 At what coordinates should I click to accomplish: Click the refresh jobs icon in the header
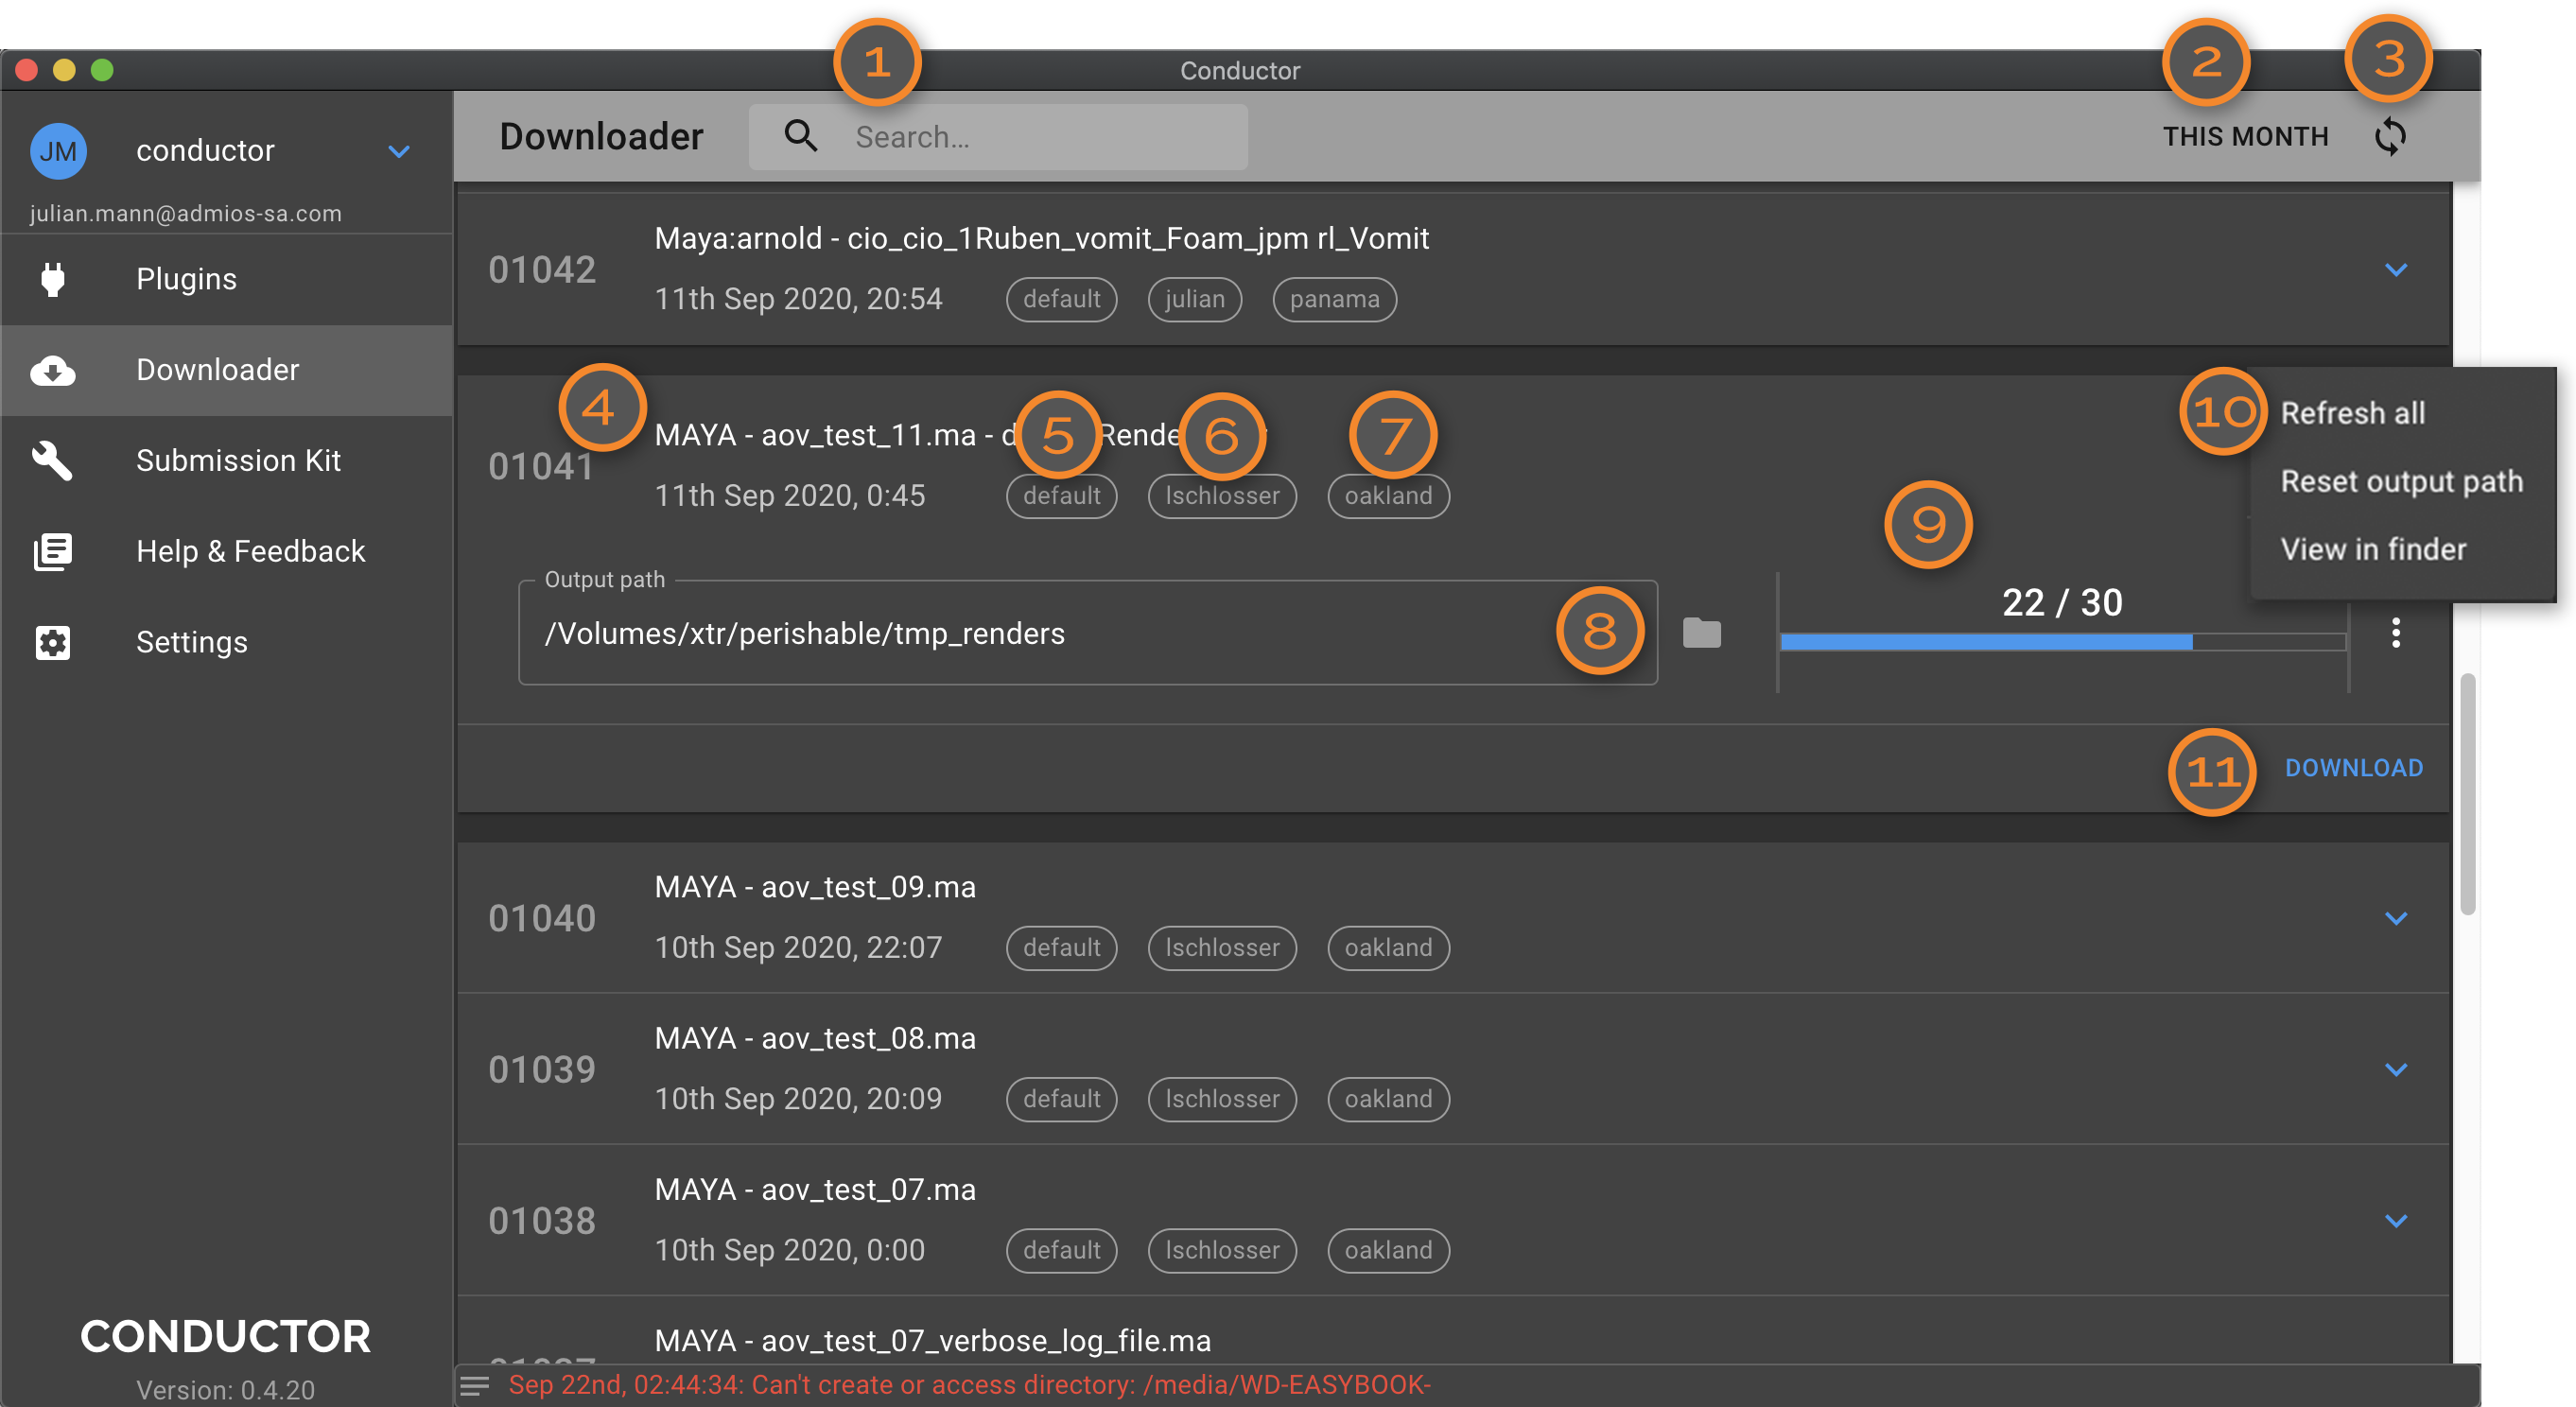(x=2390, y=136)
